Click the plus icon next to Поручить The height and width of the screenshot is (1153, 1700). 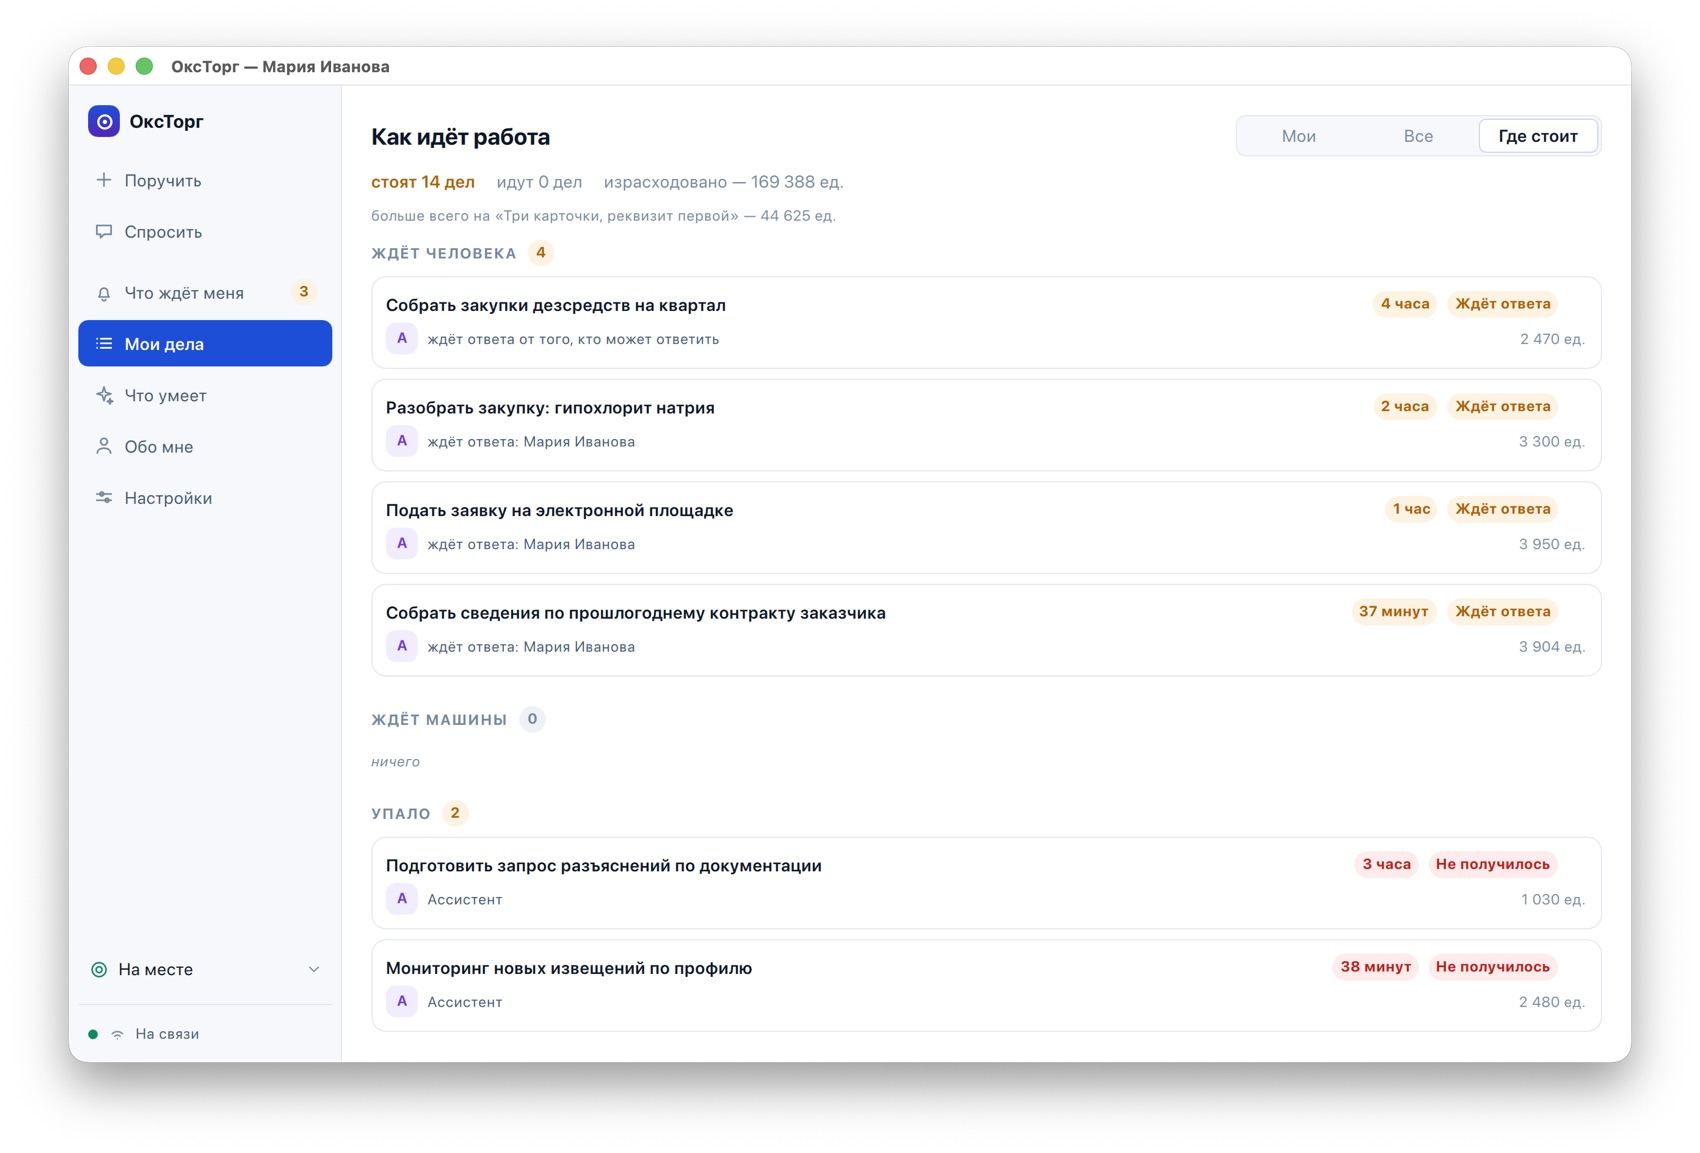tap(104, 180)
